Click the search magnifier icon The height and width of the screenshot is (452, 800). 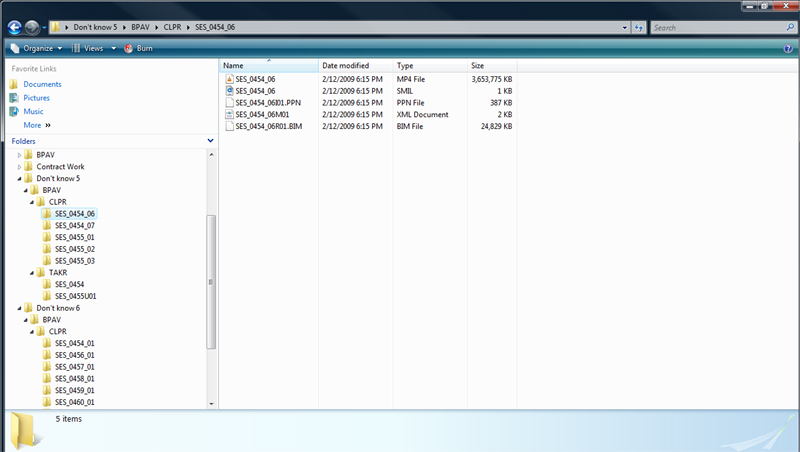pos(787,28)
